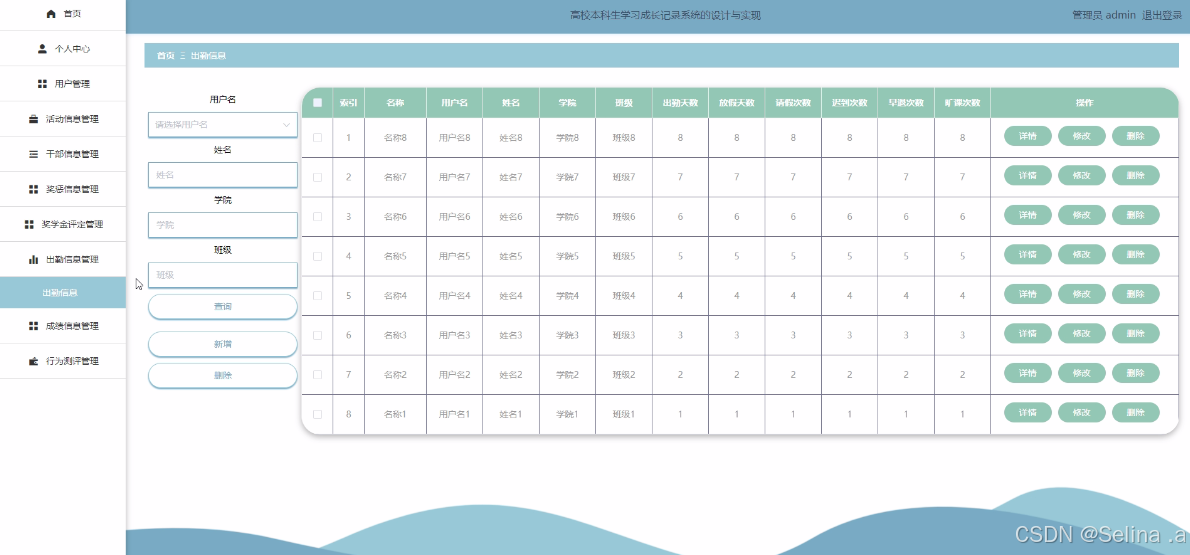
Task: Click the 用户名8 cell
Action: point(455,137)
